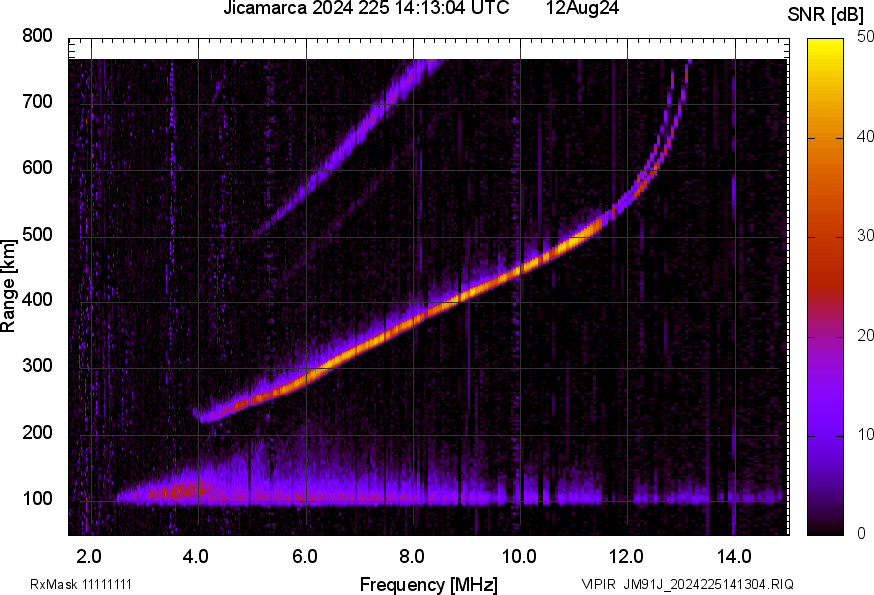Click the x-axis tick label '2.0'
The image size is (874, 595).
click(89, 557)
